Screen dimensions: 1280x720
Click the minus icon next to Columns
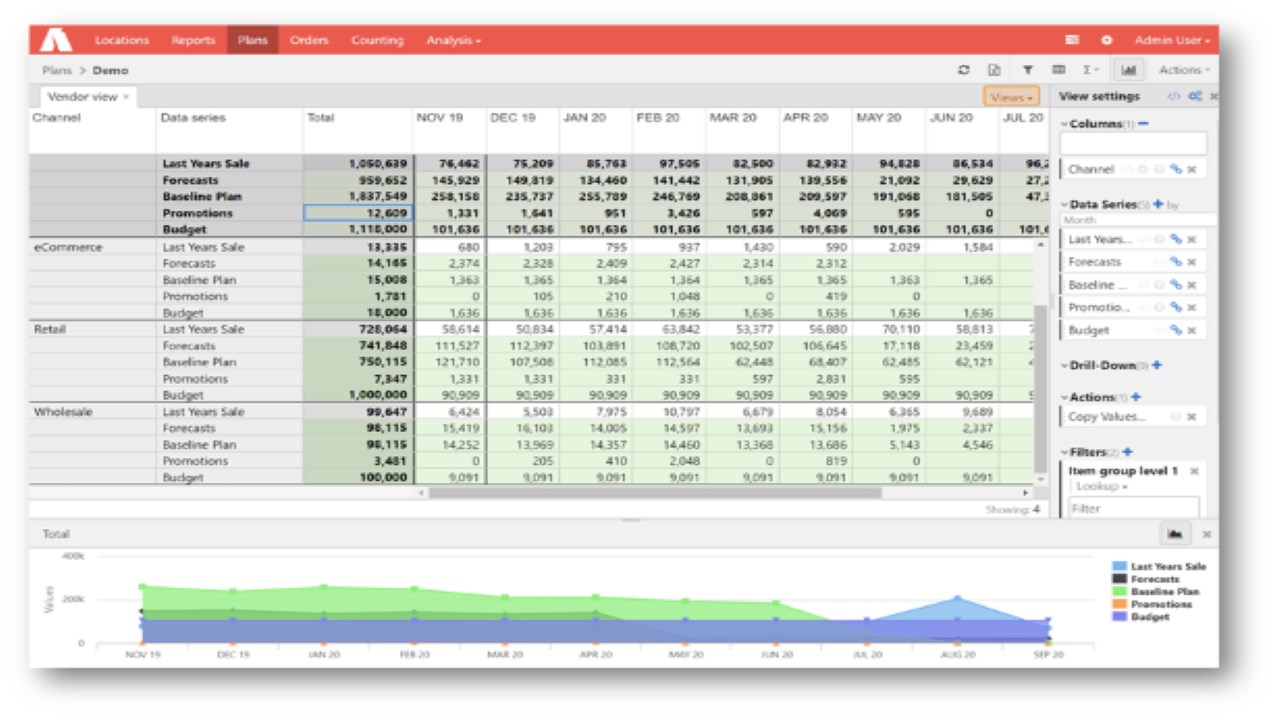click(x=1143, y=123)
